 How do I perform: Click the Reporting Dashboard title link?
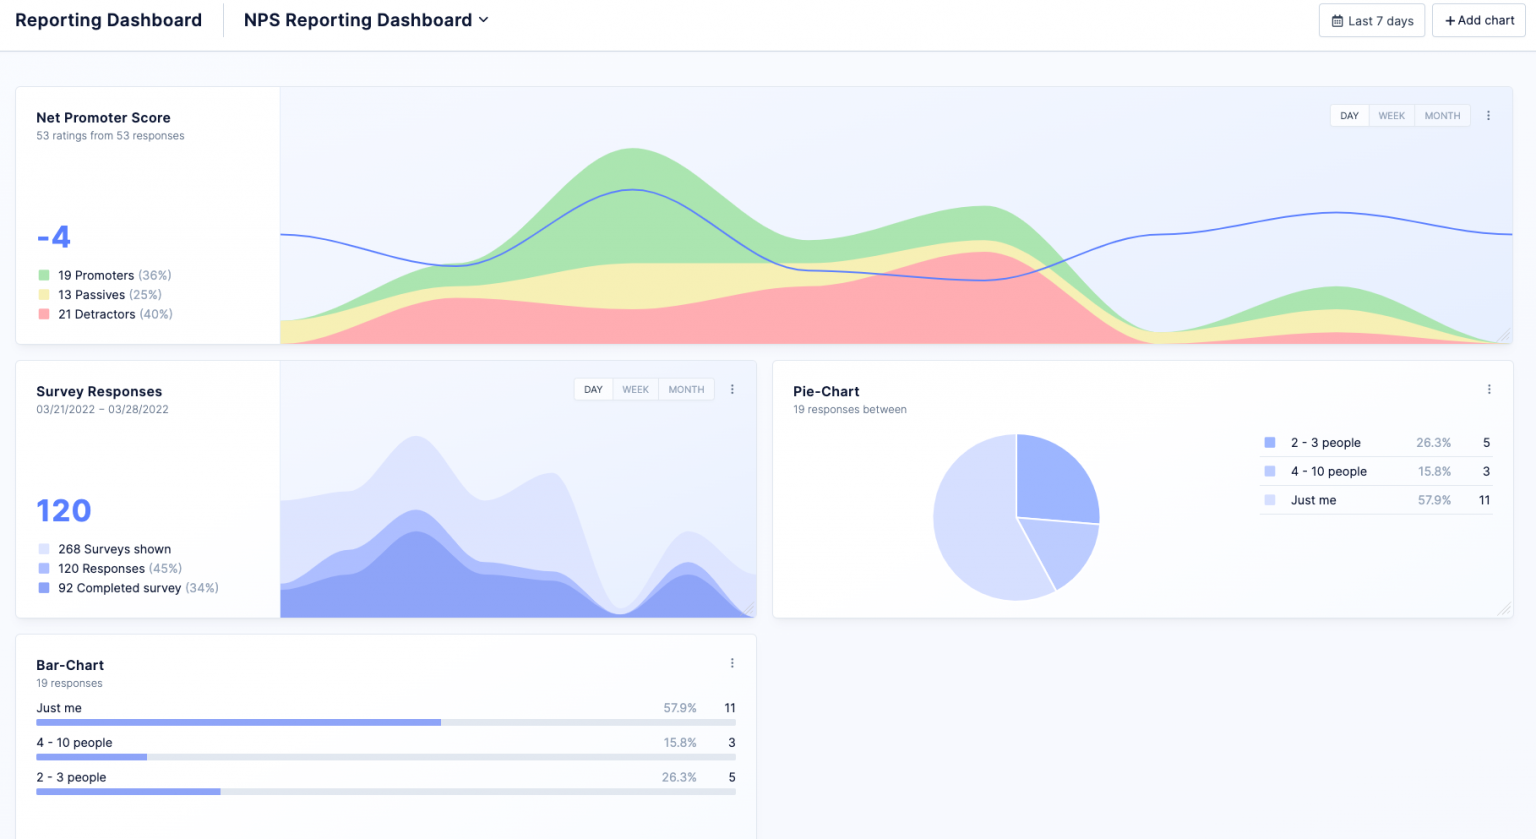click(x=108, y=20)
